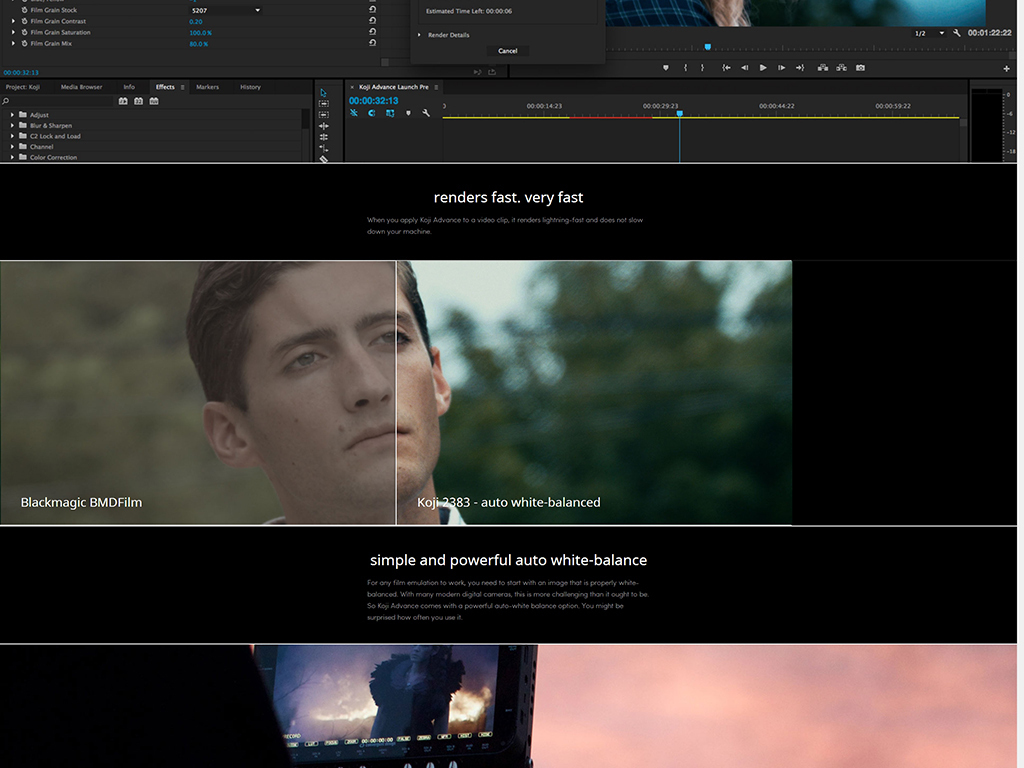Add marker in the program monitor
This screenshot has height=768, width=1024.
pos(665,68)
